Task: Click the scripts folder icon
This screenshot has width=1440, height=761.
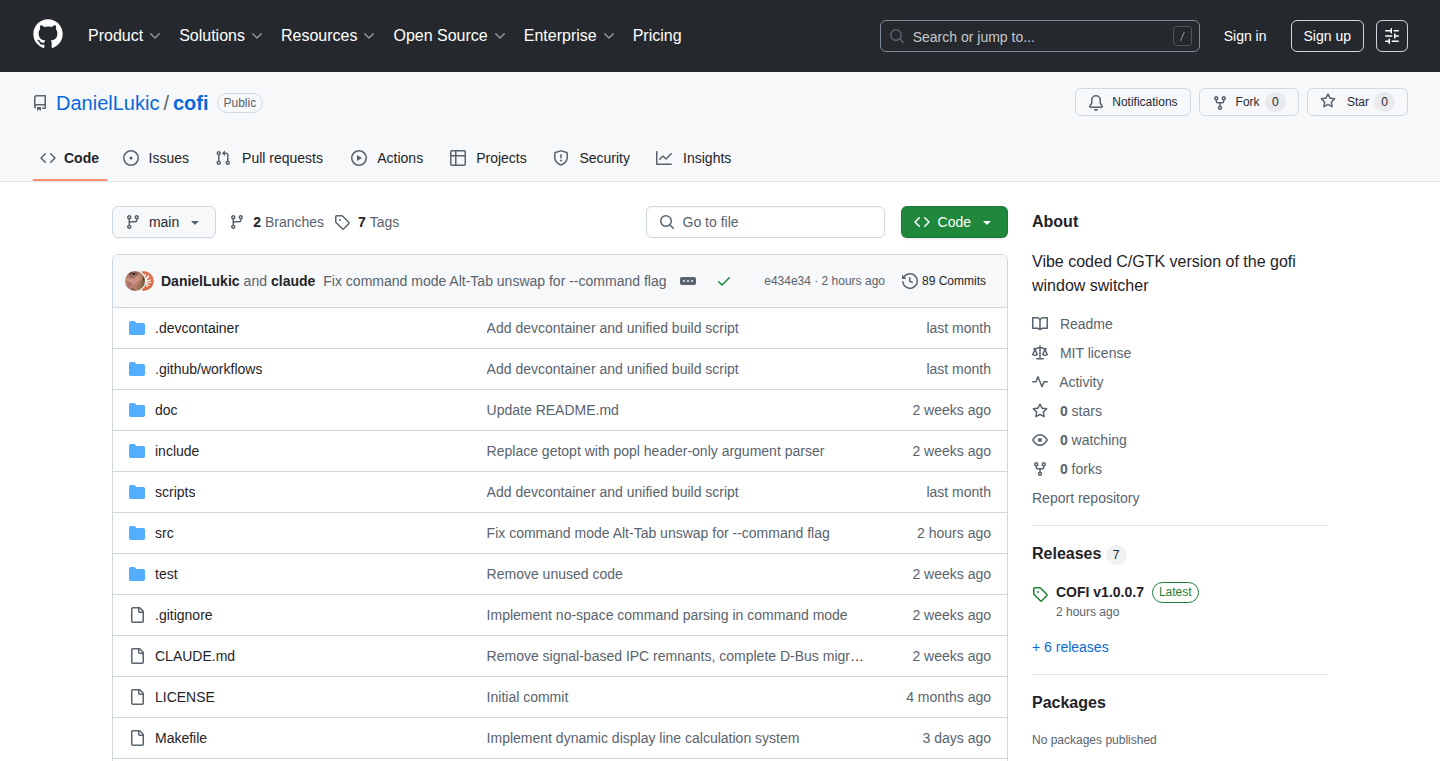Action: pos(137,492)
